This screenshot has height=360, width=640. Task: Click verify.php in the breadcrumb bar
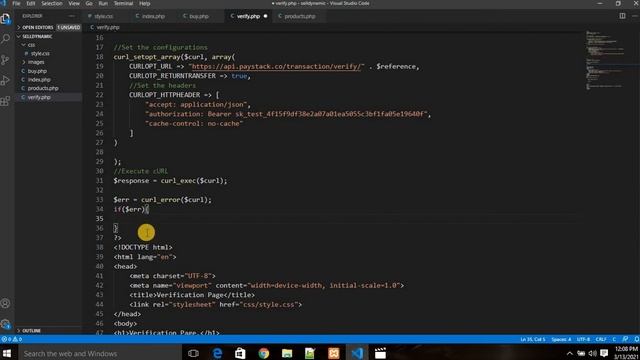tap(108, 27)
